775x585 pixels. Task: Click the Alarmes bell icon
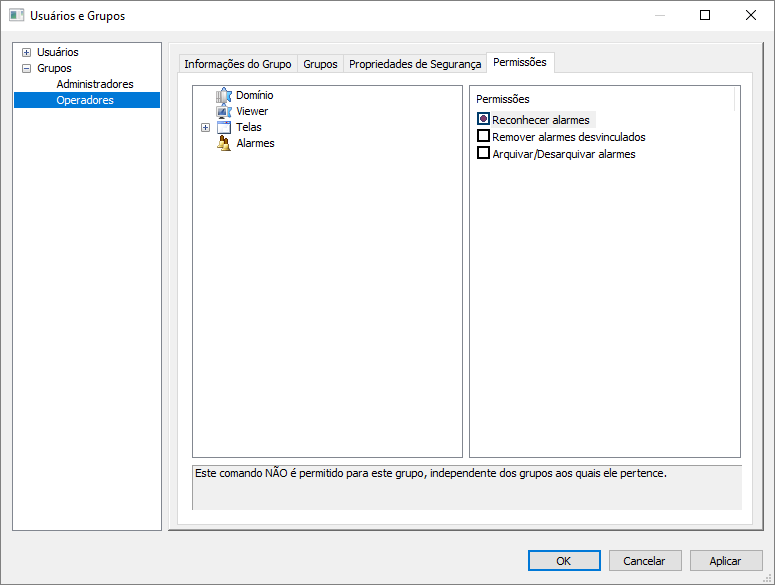pyautogui.click(x=224, y=144)
